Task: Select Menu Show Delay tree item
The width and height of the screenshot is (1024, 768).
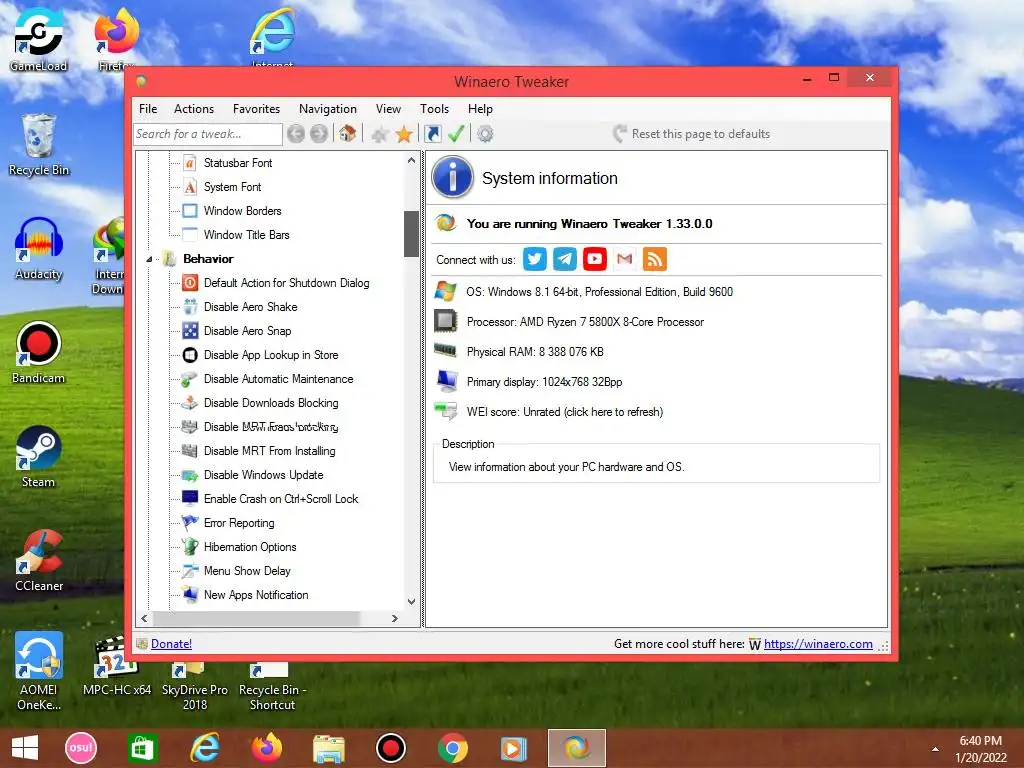Action: (x=247, y=571)
